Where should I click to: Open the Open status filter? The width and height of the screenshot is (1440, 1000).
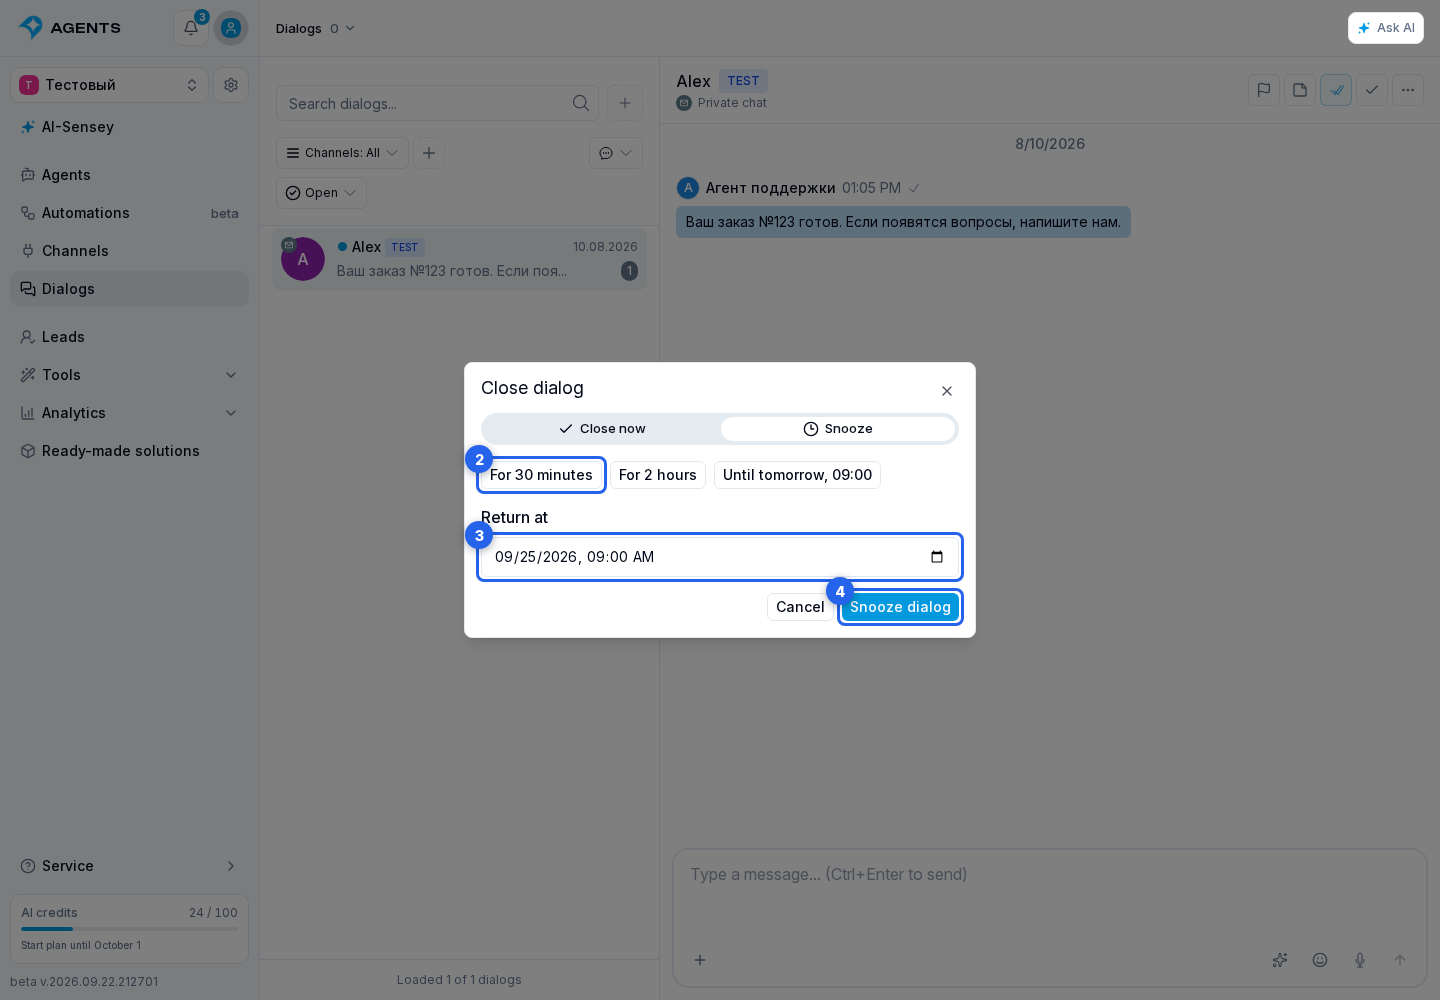coord(321,193)
